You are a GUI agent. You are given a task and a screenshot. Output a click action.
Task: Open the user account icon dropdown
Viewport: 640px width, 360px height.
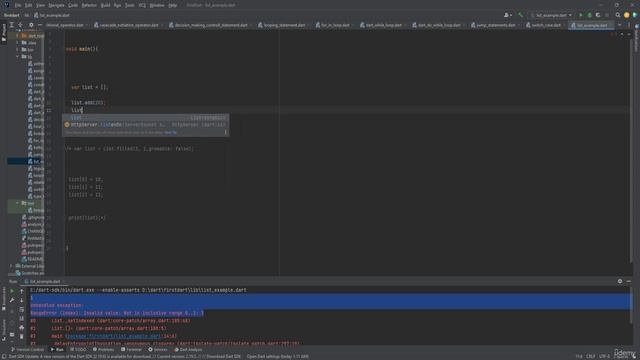(507, 15)
